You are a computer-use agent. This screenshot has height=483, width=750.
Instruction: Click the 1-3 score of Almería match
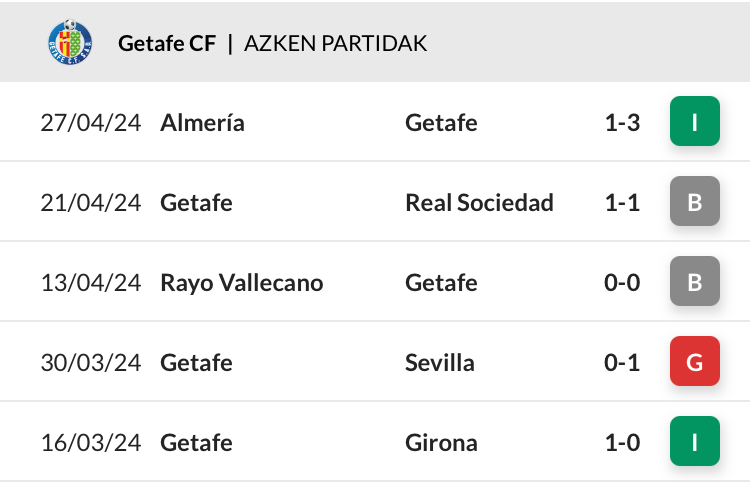coord(622,122)
